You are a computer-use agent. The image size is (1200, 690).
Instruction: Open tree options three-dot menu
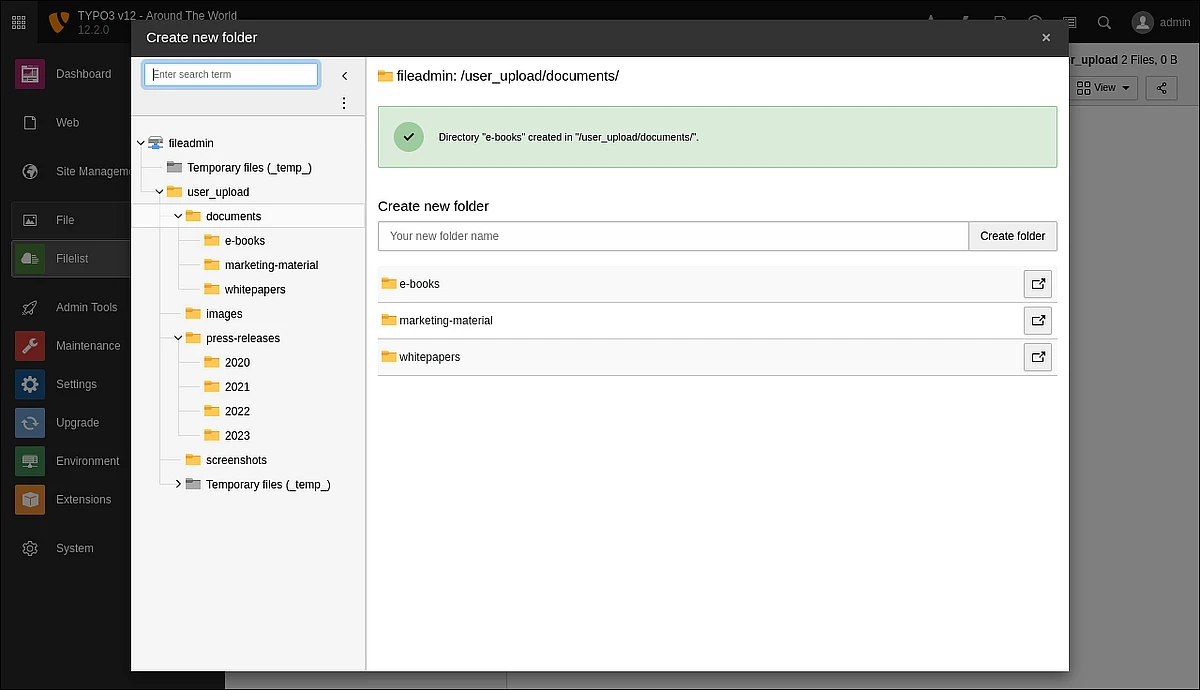pos(344,103)
